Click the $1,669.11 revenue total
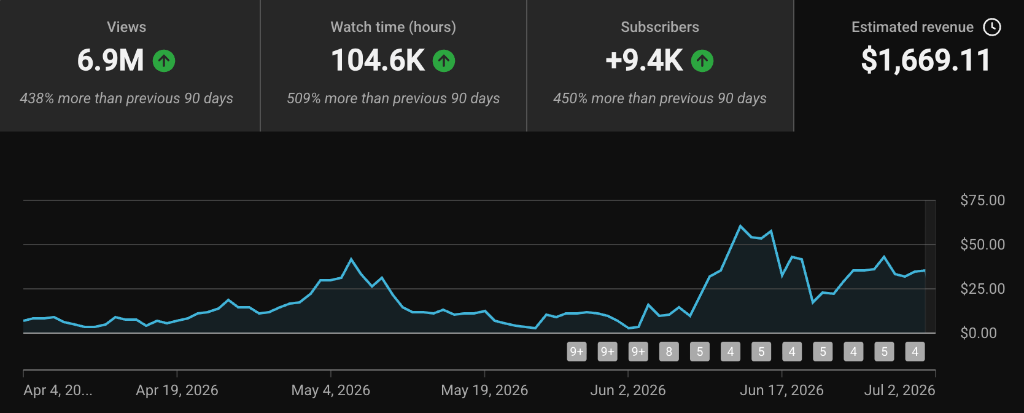 (926, 61)
